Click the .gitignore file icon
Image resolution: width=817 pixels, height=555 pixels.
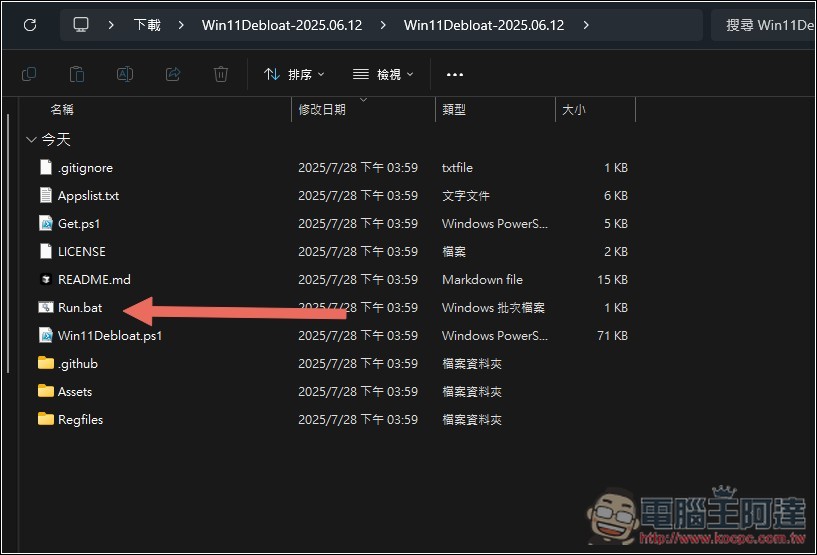click(46, 167)
